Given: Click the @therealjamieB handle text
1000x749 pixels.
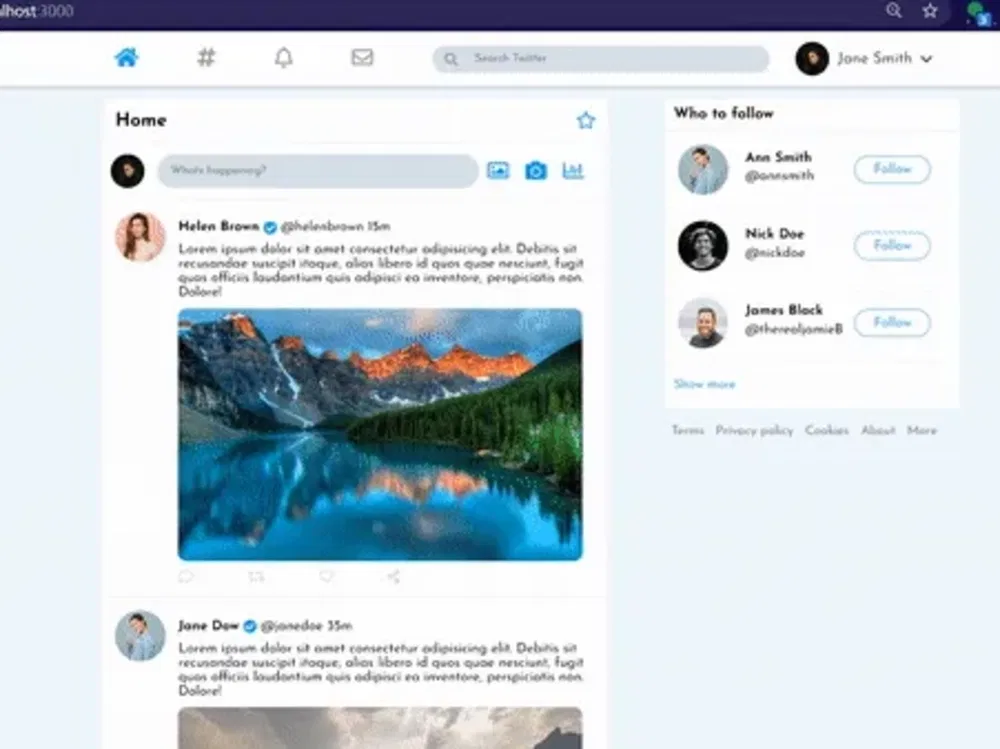Looking at the screenshot, I should tap(793, 329).
